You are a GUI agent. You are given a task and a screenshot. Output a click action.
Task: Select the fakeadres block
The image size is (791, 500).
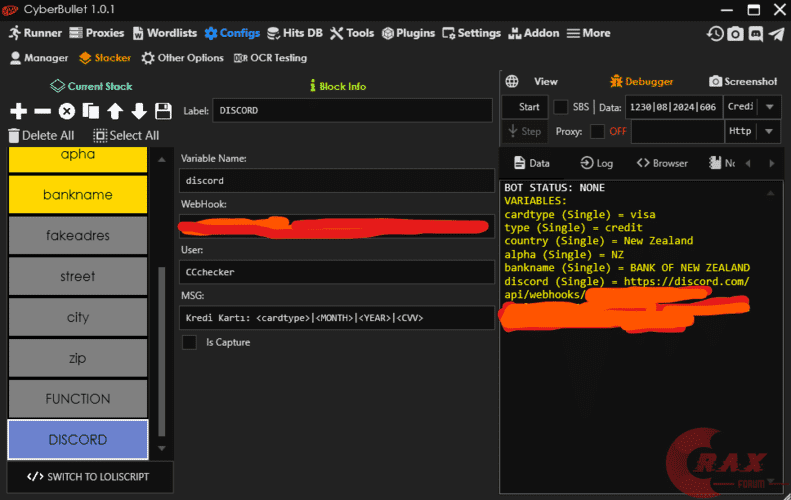(x=78, y=235)
